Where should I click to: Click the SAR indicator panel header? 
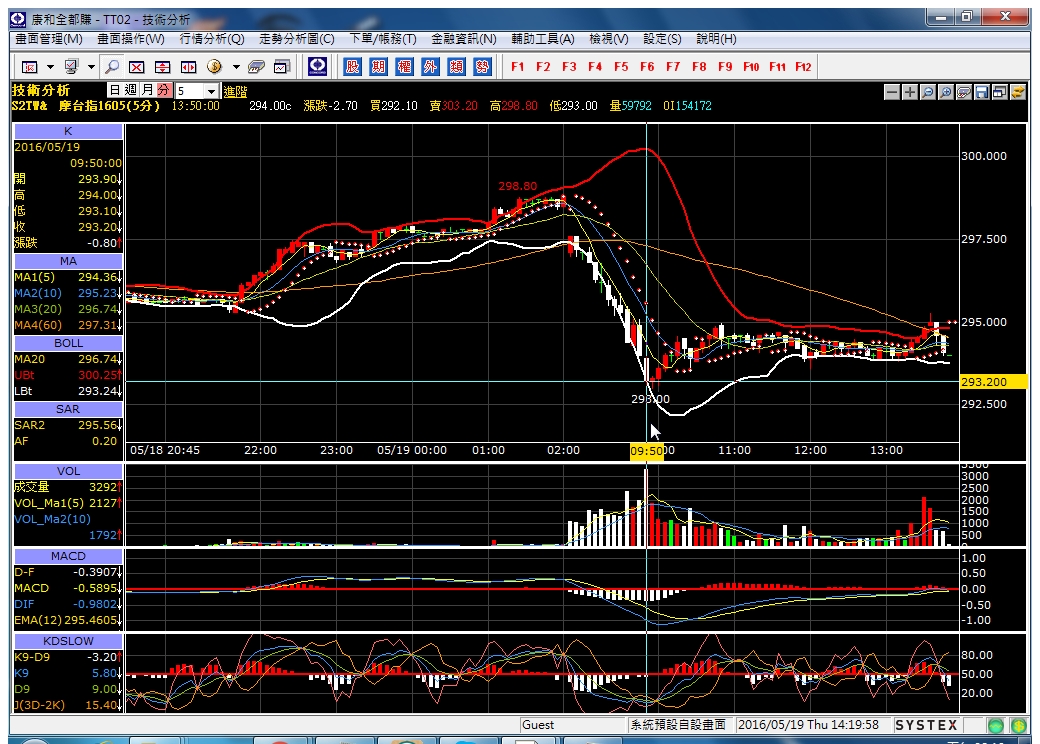tap(68, 409)
